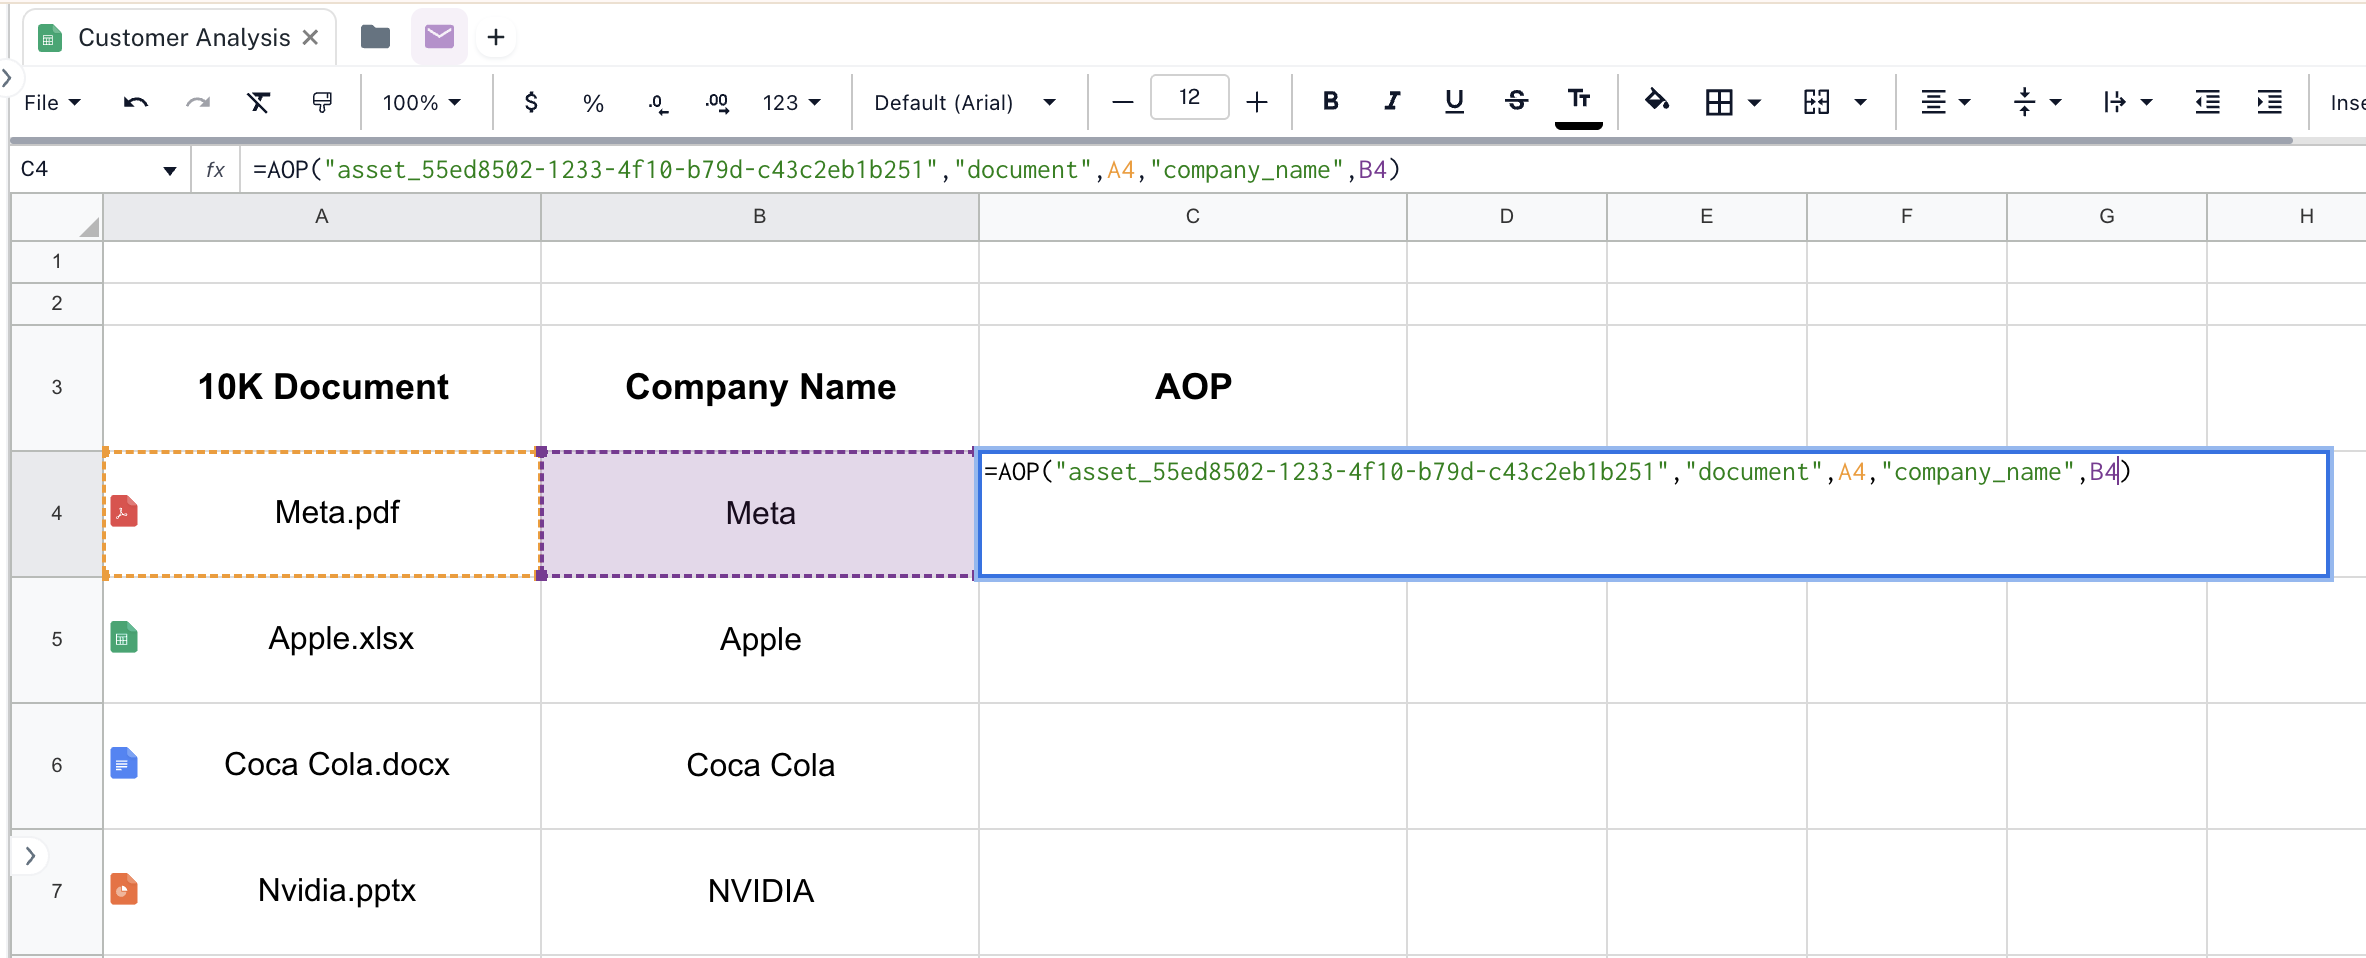Increase font size with plus button
The height and width of the screenshot is (958, 2366).
tap(1257, 102)
